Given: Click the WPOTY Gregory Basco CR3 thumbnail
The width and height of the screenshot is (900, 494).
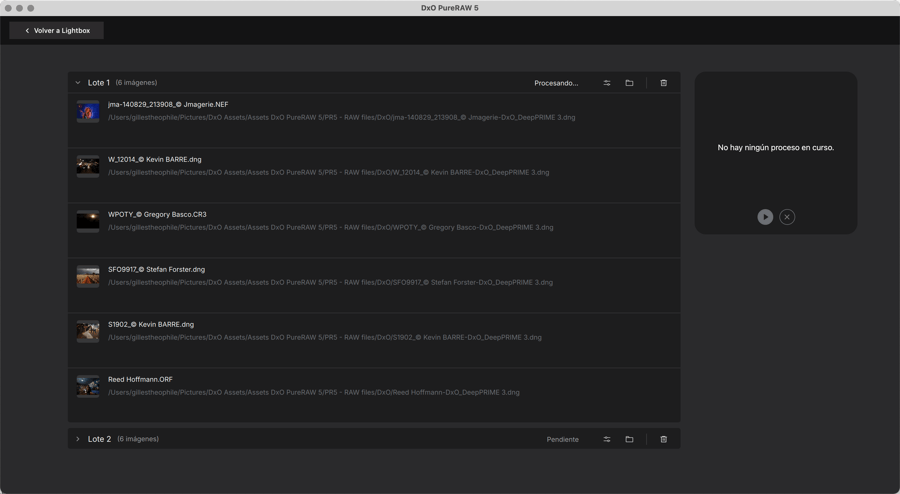Looking at the screenshot, I should (x=88, y=221).
